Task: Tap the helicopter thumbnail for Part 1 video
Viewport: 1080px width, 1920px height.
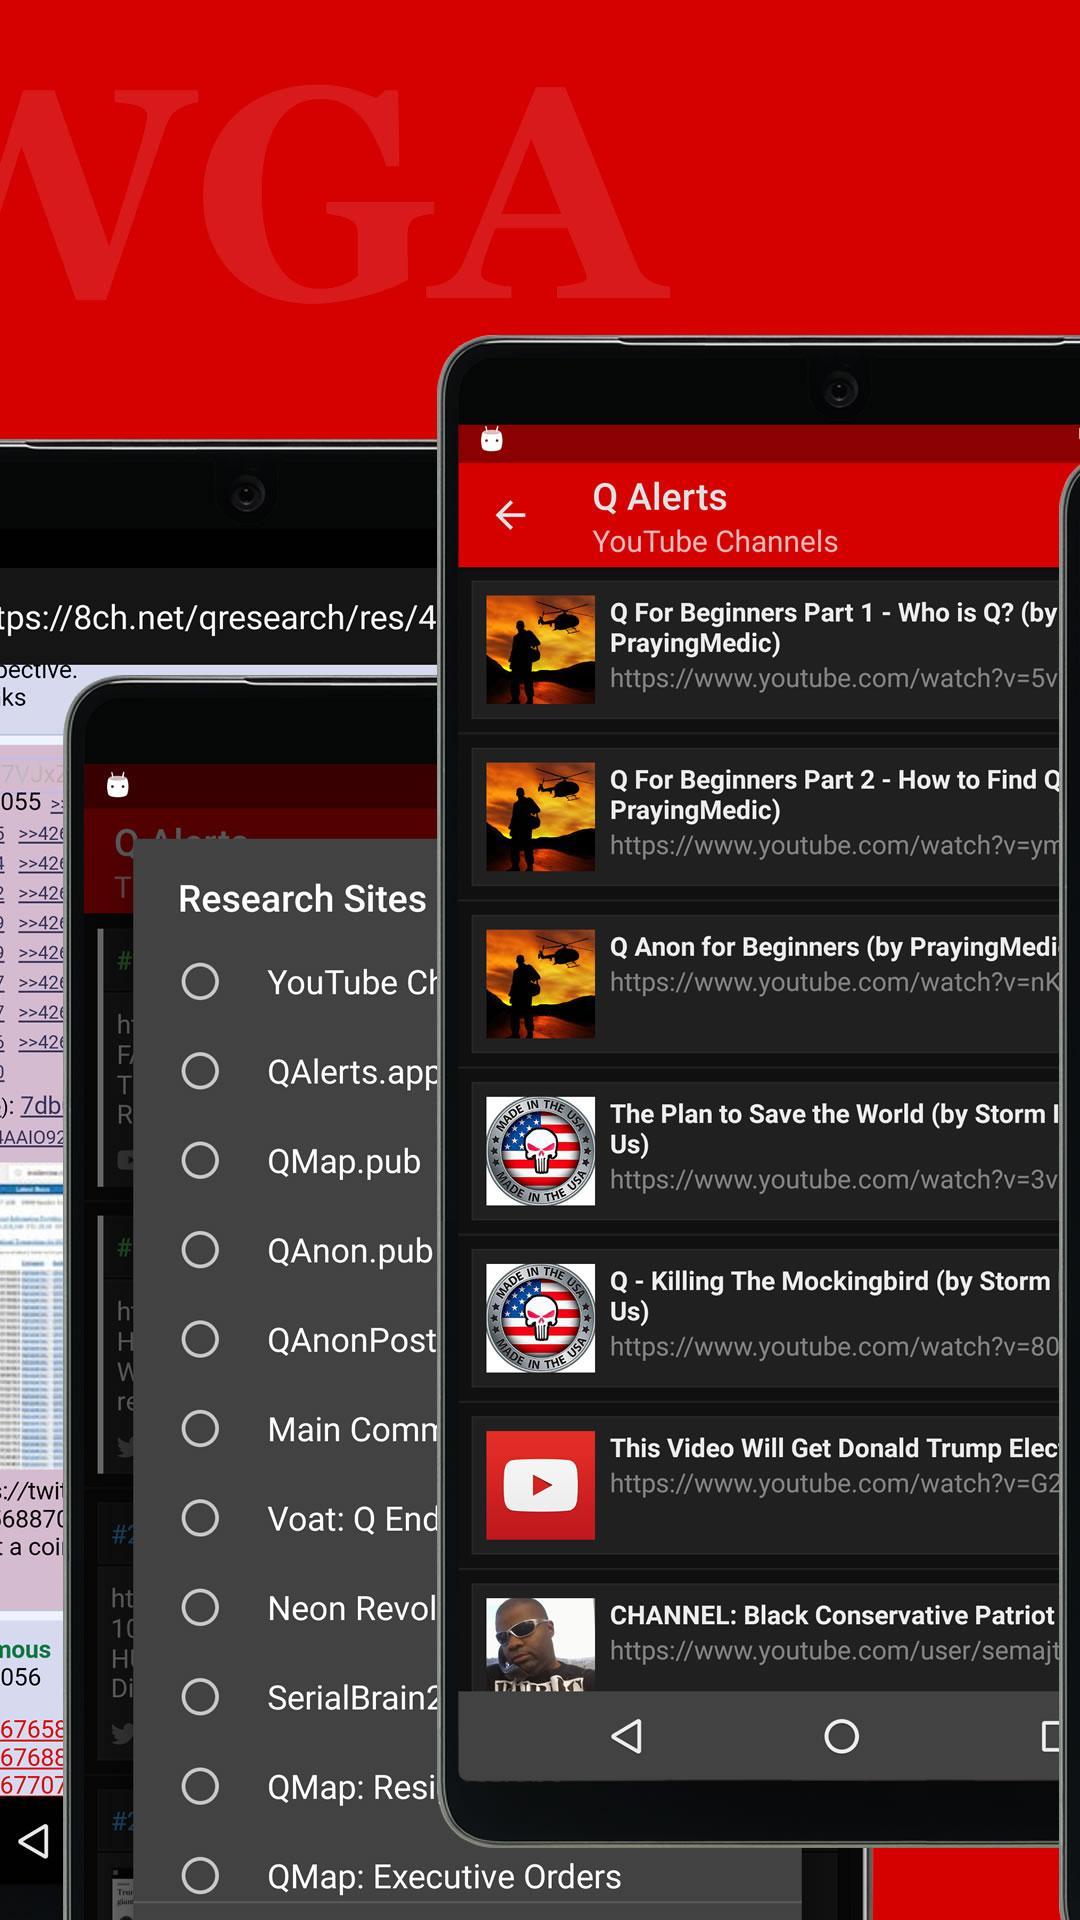Action: pyautogui.click(x=540, y=650)
